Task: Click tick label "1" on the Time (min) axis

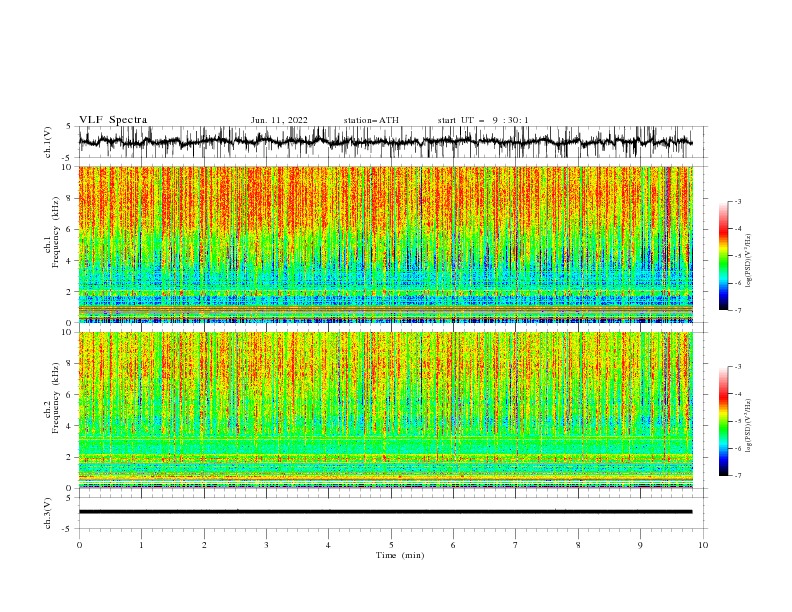Action: pos(141,545)
